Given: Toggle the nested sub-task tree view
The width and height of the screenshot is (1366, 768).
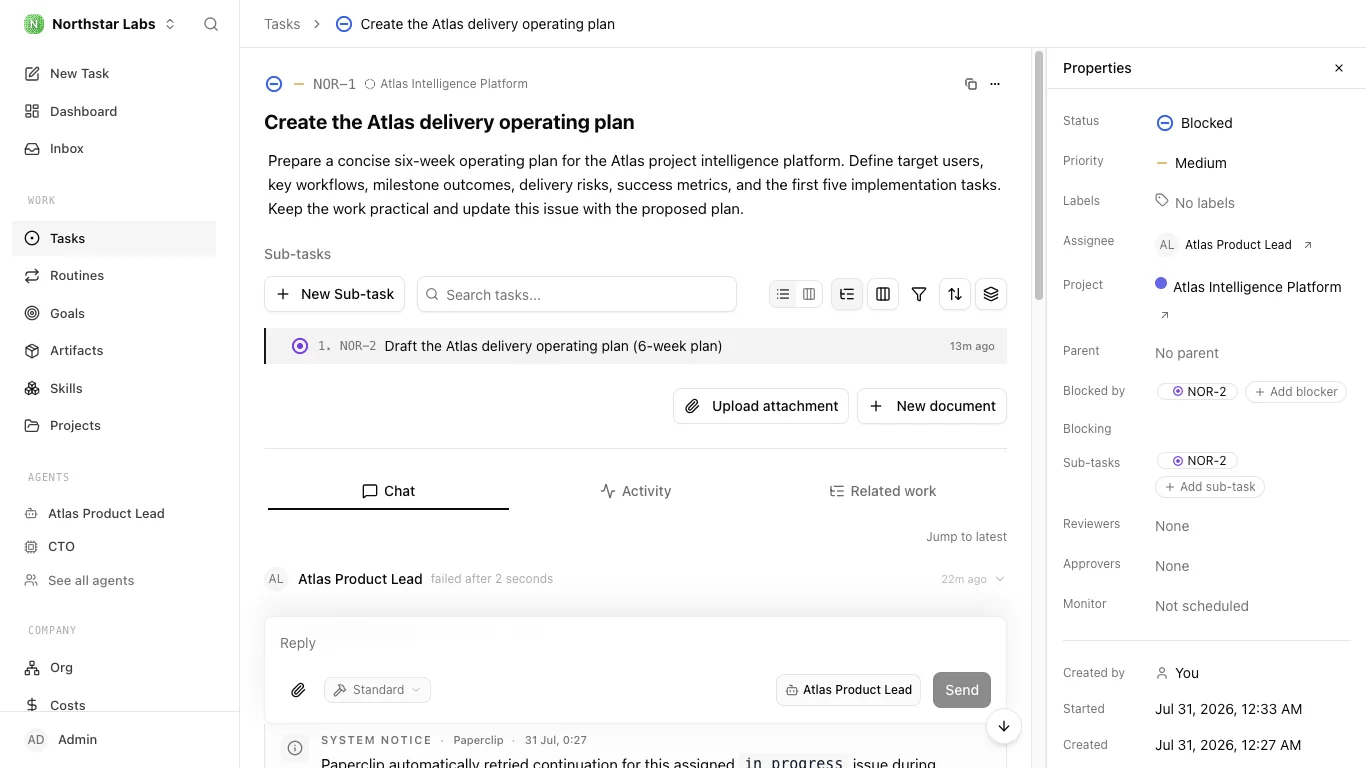Looking at the screenshot, I should point(847,294).
